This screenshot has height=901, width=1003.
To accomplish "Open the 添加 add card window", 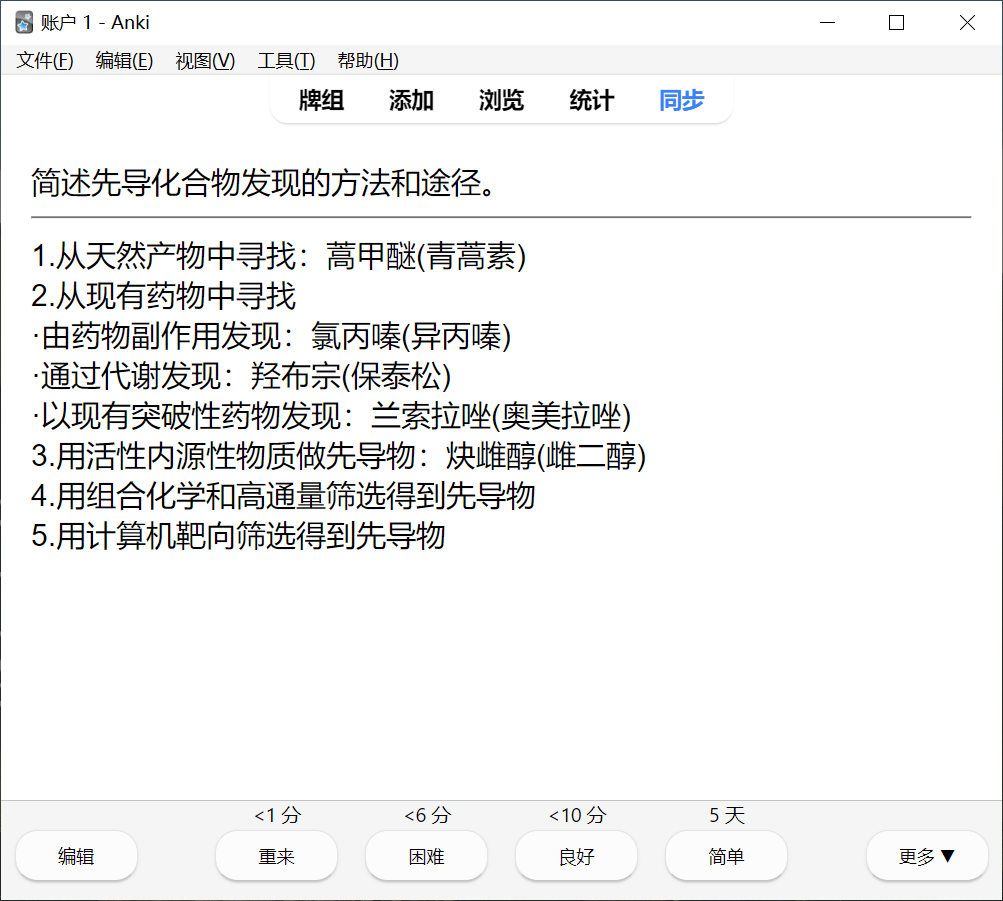I will [x=411, y=100].
